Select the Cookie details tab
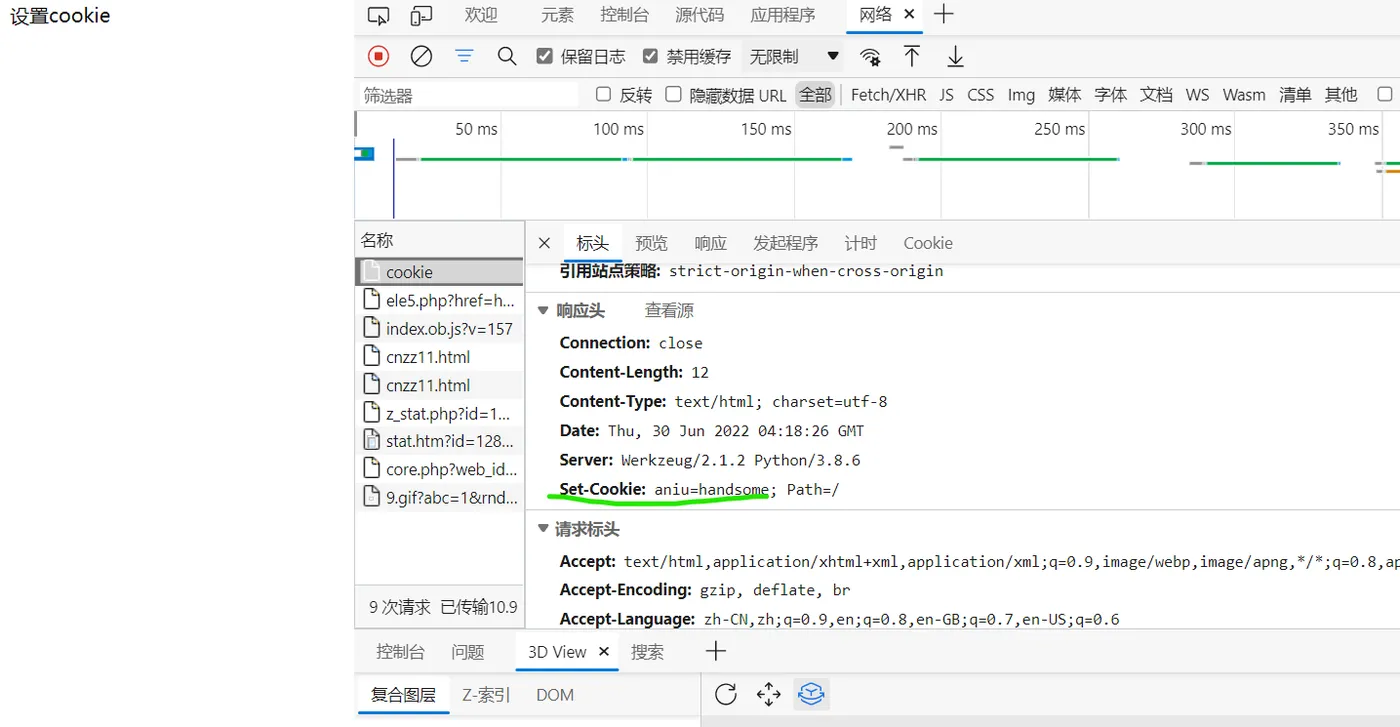The width and height of the screenshot is (1400, 727). (928, 243)
